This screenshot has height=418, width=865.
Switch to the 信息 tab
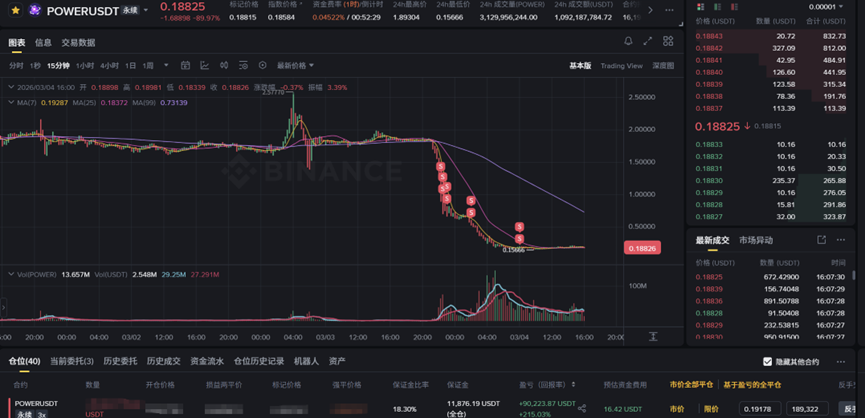coord(43,42)
